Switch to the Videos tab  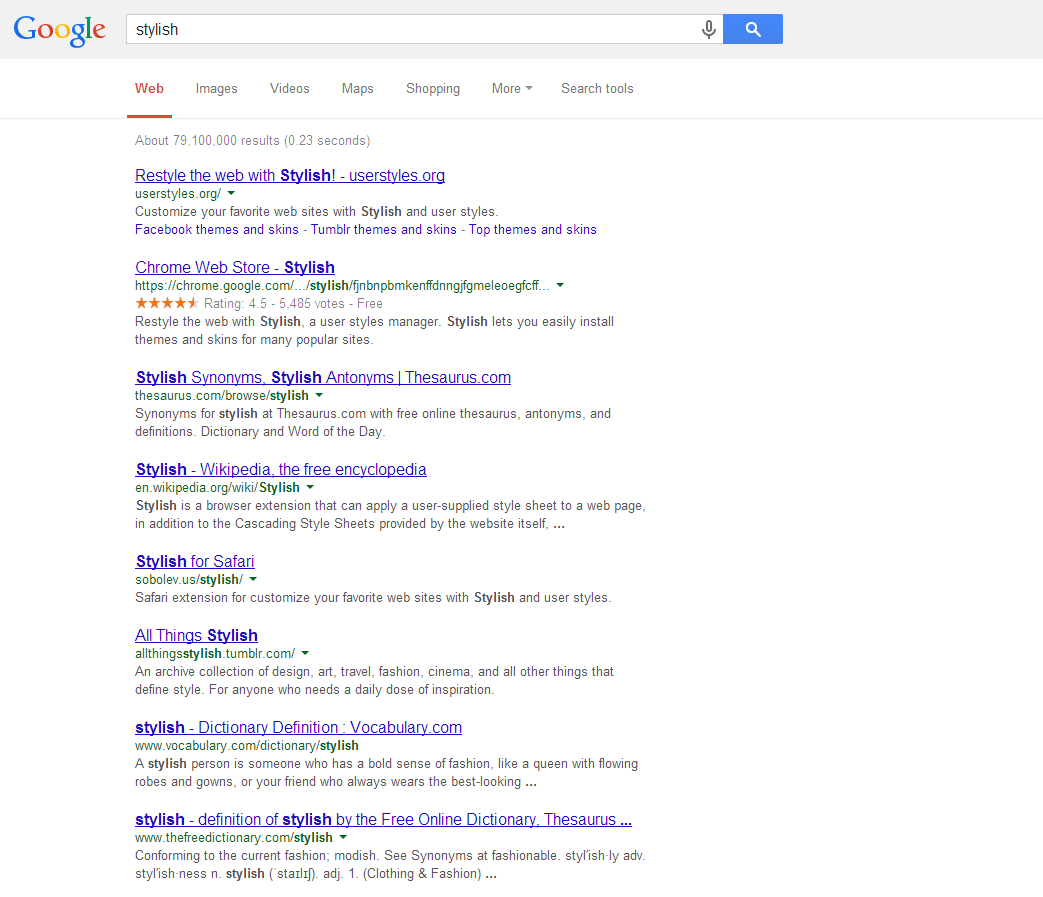(289, 88)
